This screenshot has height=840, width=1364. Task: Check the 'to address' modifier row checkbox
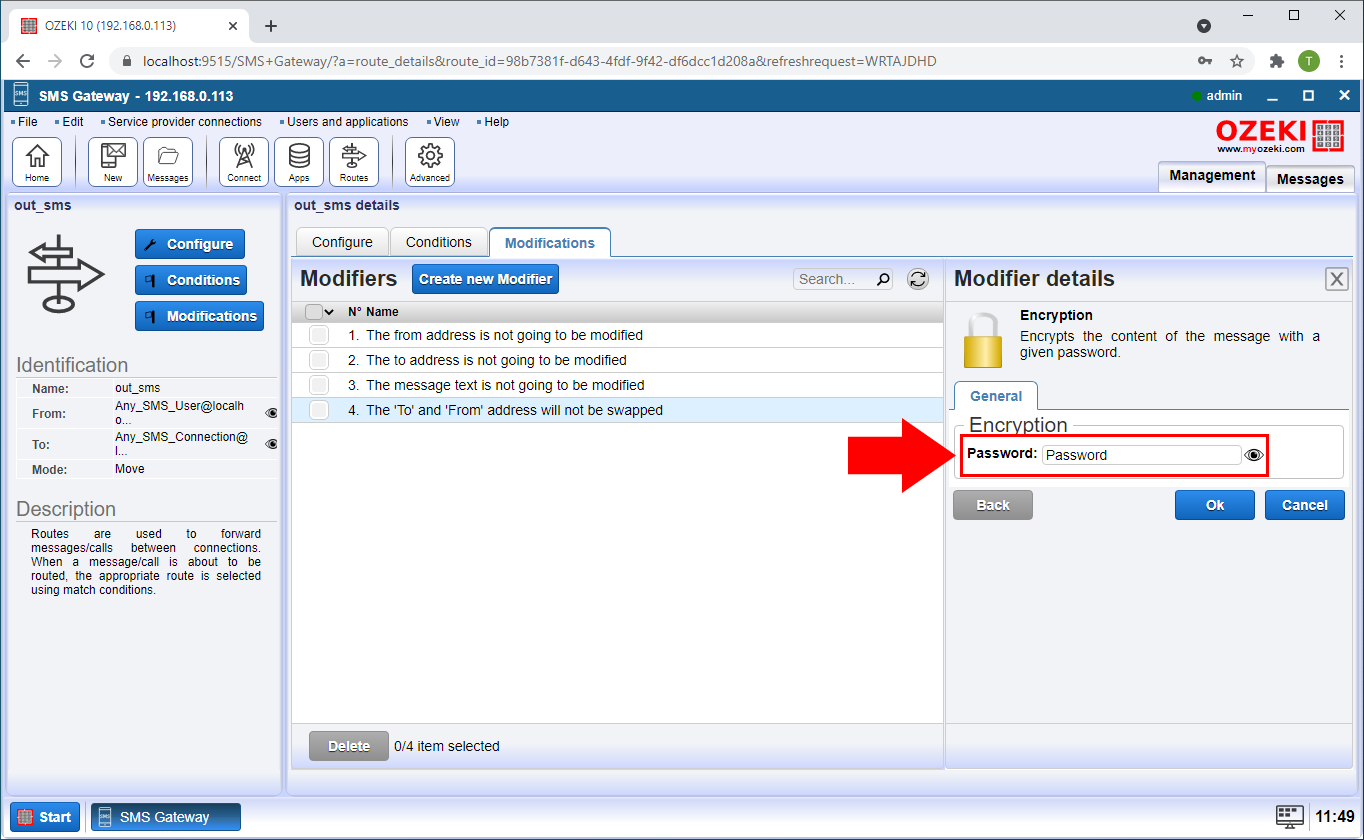click(x=319, y=360)
